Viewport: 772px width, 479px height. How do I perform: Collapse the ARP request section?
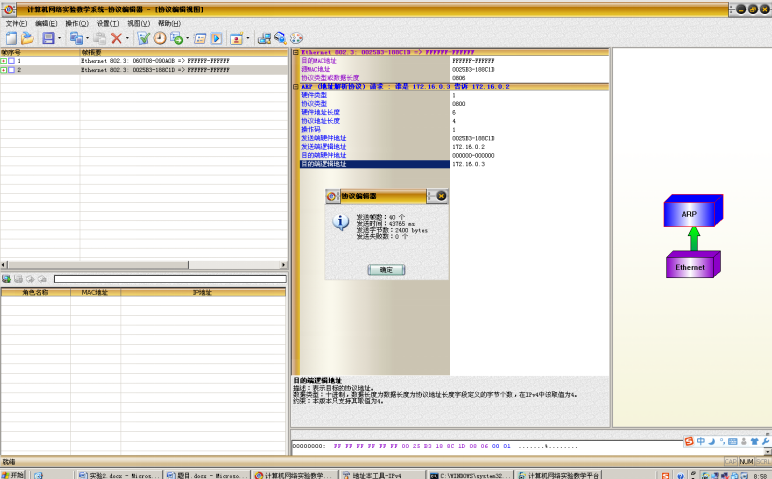(296, 87)
